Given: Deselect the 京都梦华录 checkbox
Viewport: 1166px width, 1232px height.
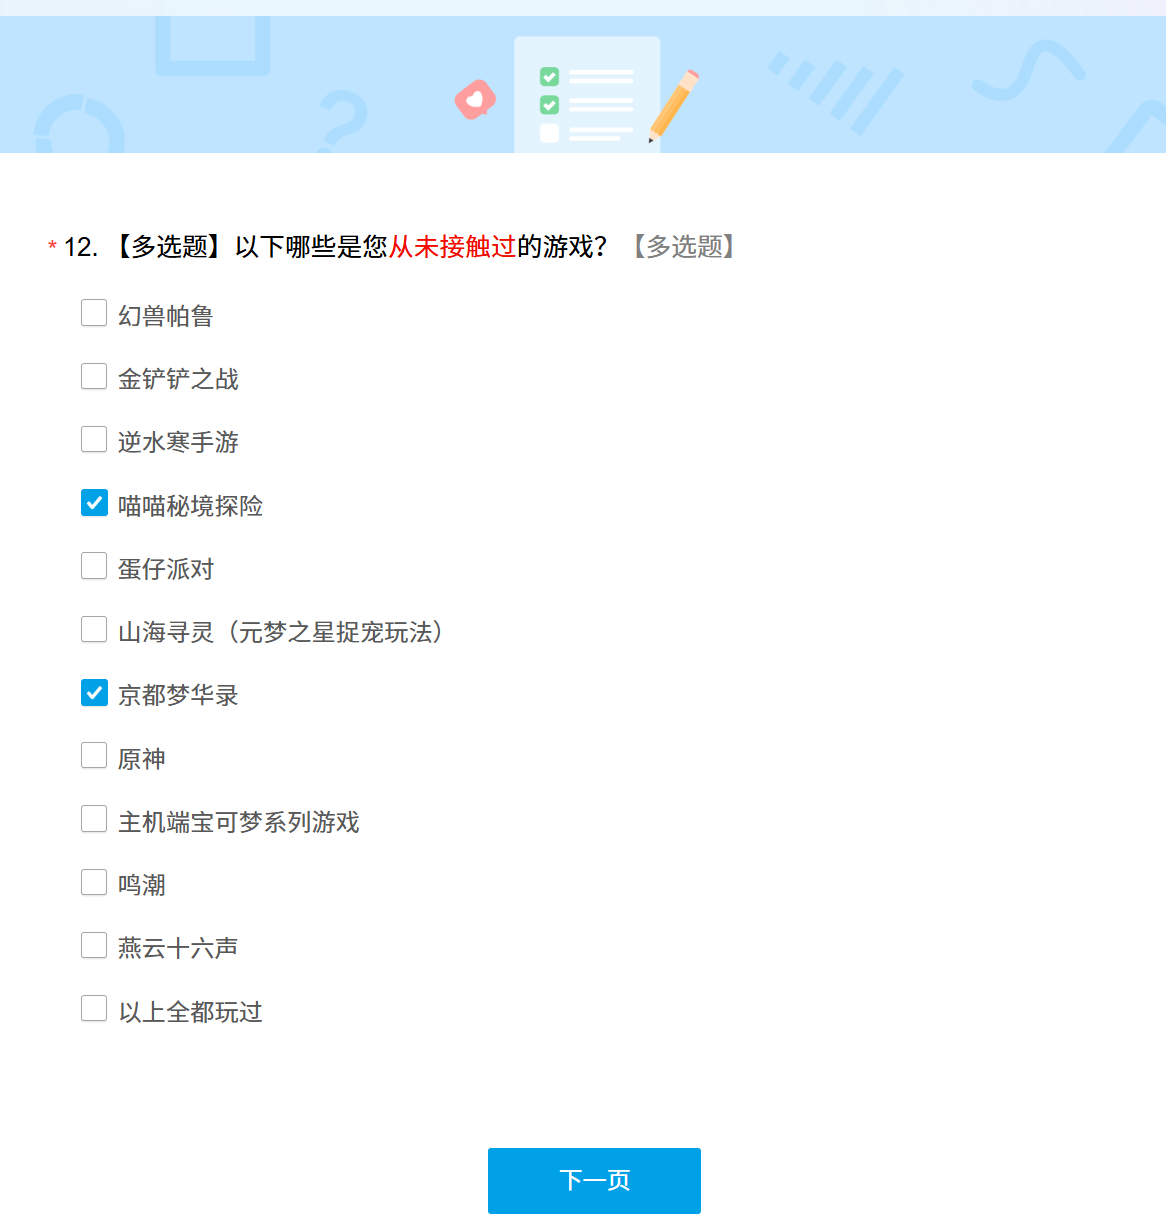Looking at the screenshot, I should click(94, 692).
